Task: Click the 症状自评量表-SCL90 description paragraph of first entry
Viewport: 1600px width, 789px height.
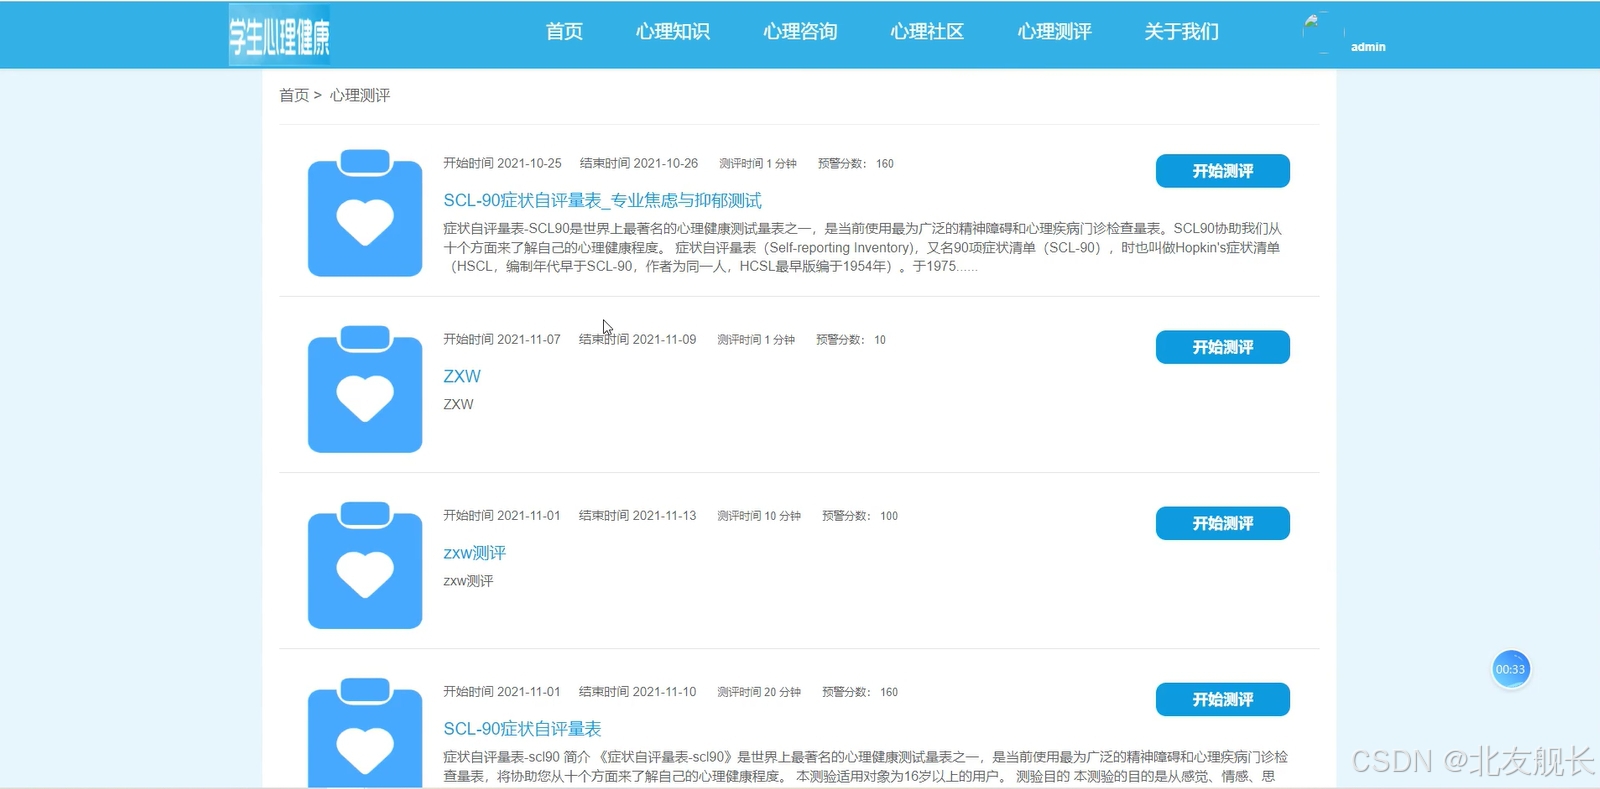Action: point(862,247)
